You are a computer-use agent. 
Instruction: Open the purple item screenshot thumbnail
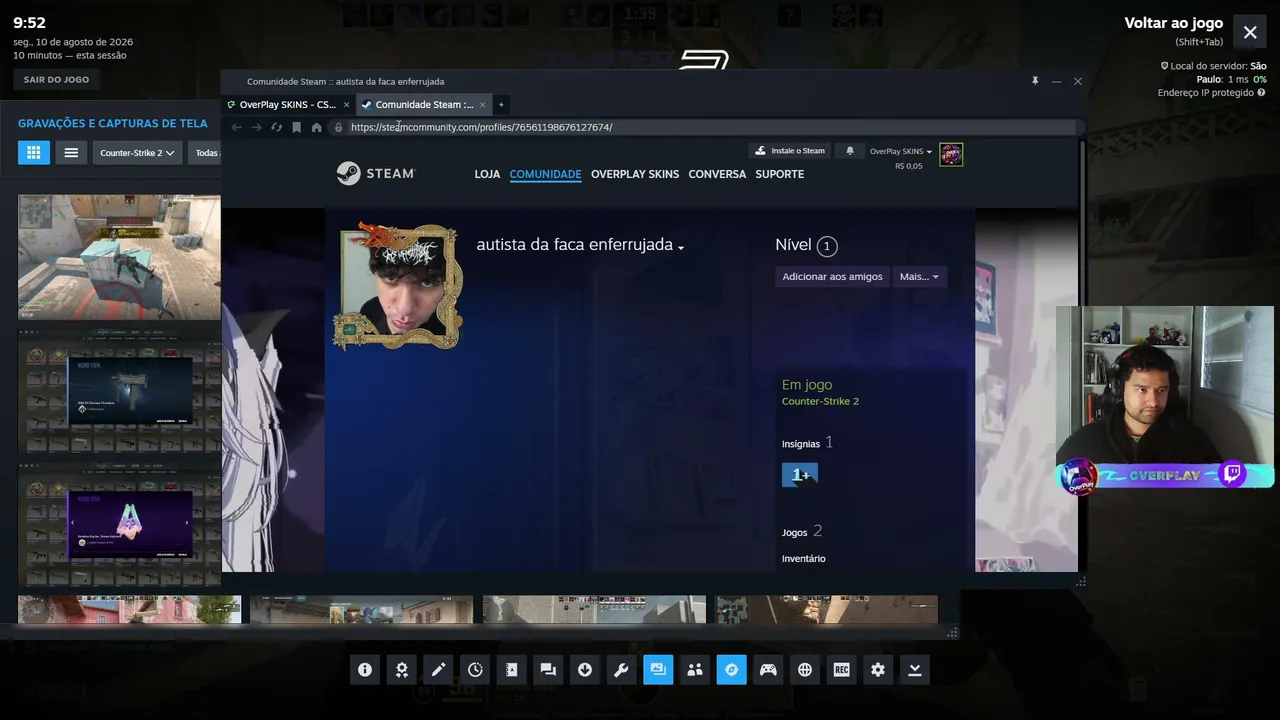click(119, 524)
